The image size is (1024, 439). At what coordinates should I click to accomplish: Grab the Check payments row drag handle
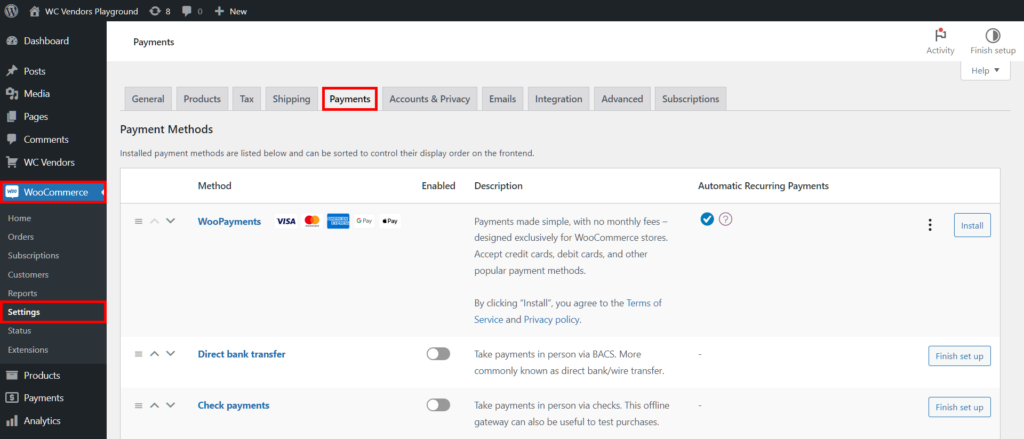(138, 406)
